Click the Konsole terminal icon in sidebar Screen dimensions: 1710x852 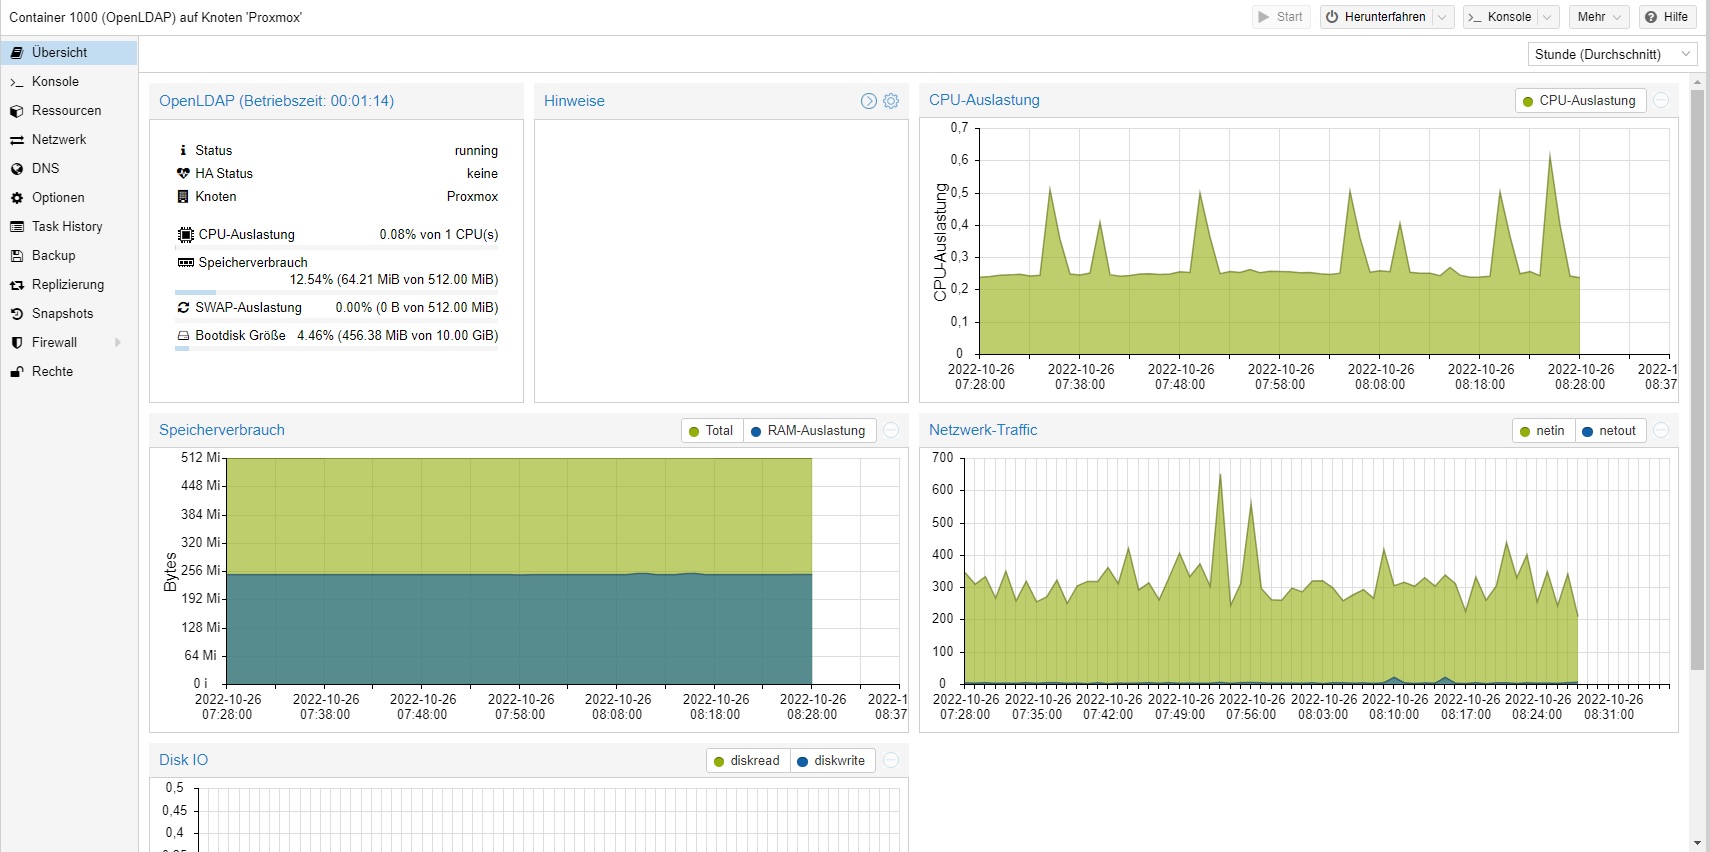click(17, 82)
